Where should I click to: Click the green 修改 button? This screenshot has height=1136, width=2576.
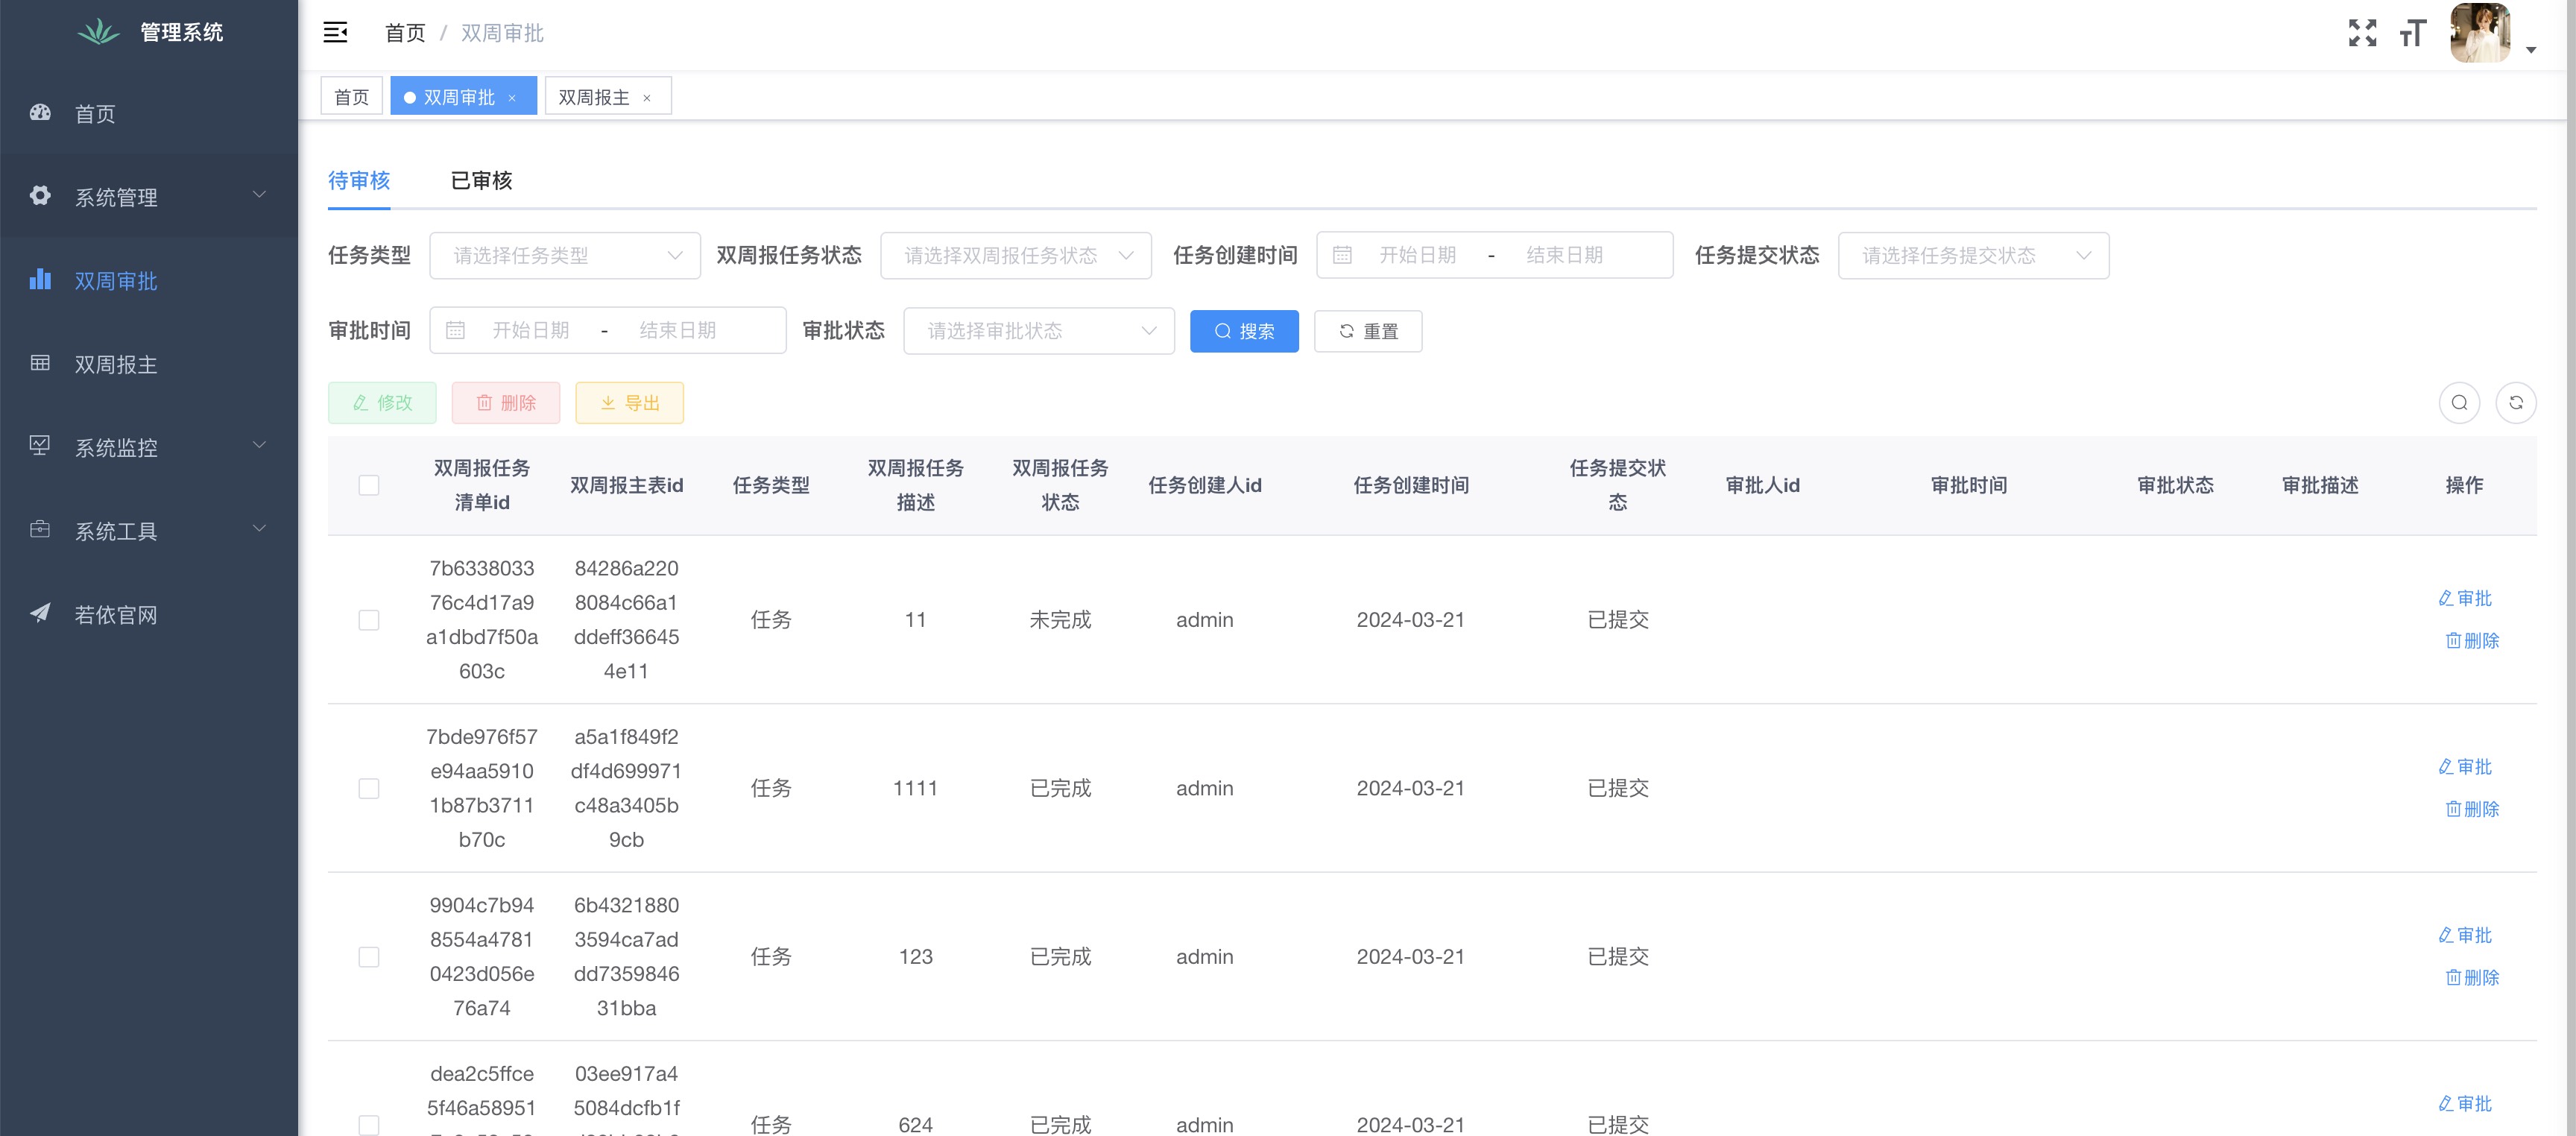(382, 403)
